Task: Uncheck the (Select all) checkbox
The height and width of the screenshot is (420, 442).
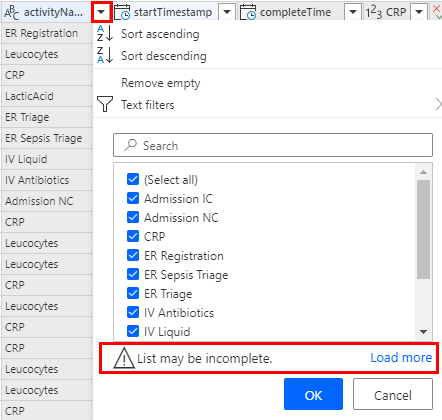Action: tap(133, 179)
